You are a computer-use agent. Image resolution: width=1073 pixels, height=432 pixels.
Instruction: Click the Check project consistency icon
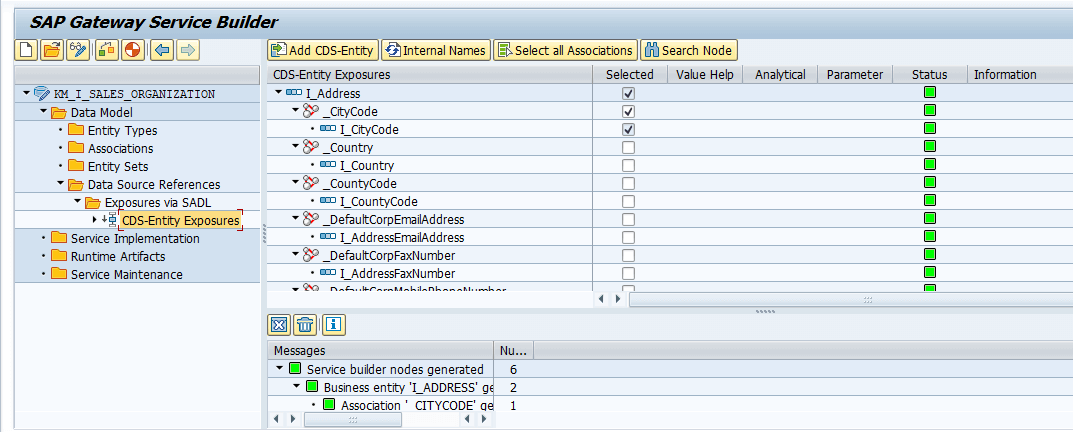tap(107, 50)
